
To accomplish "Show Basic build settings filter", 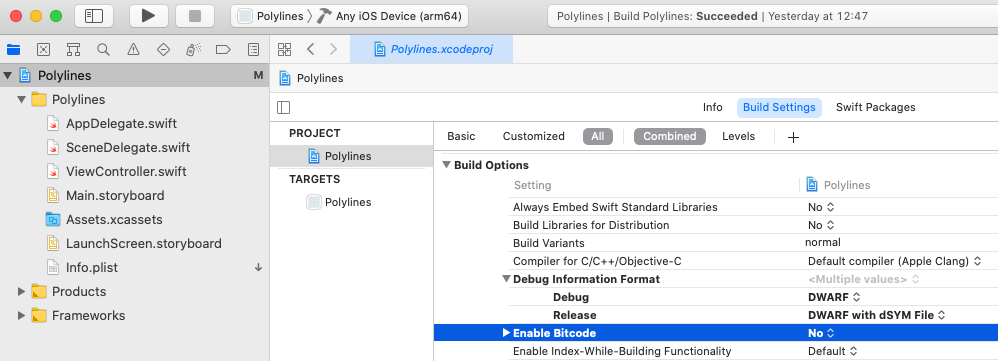I will coord(461,136).
